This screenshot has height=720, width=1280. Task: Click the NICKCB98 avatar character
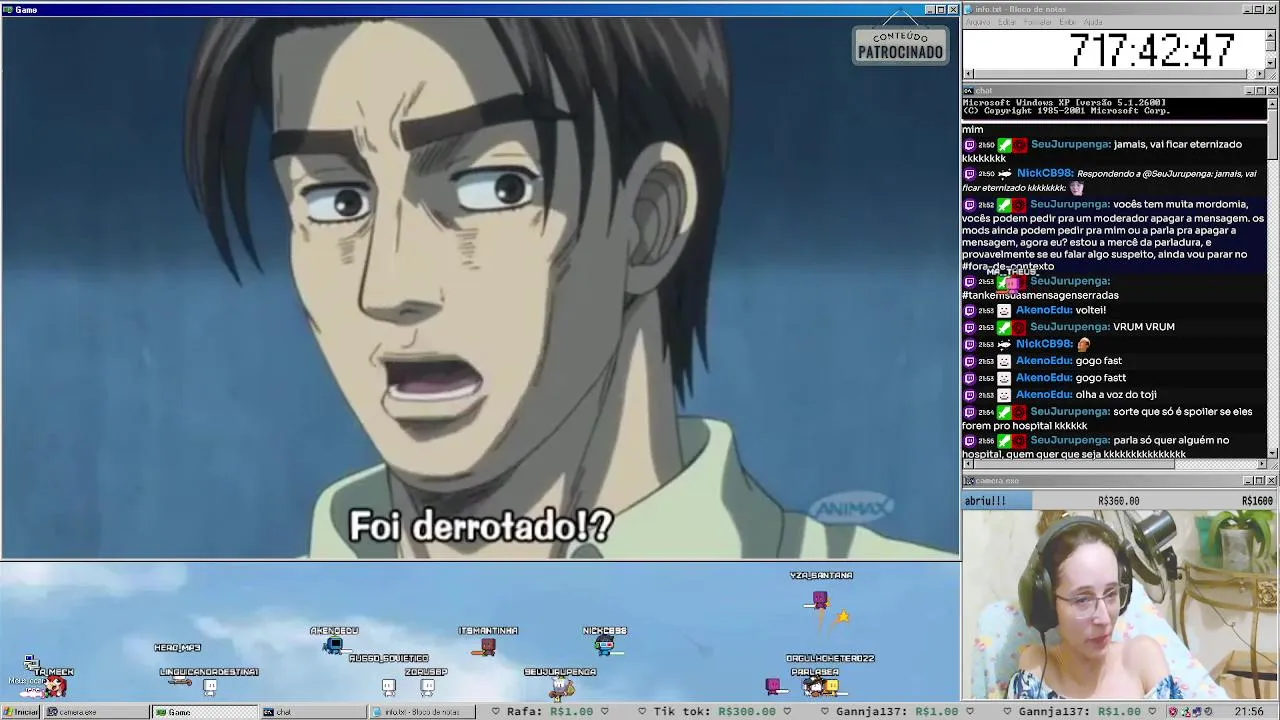[604, 646]
